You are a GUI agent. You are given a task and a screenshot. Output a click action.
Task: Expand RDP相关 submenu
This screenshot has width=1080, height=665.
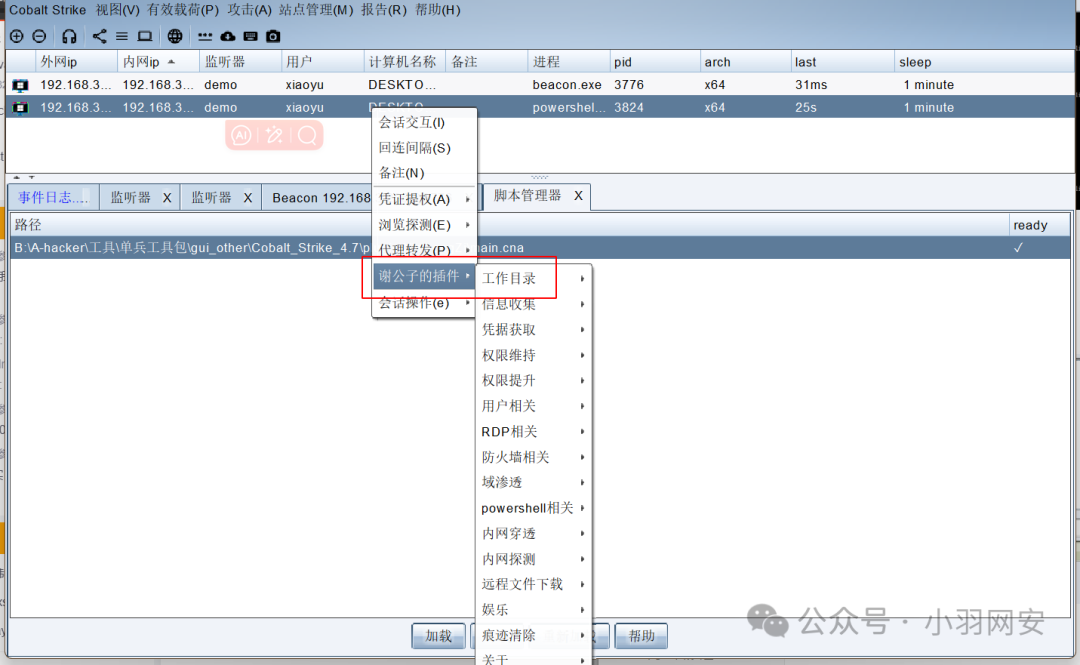tap(534, 431)
